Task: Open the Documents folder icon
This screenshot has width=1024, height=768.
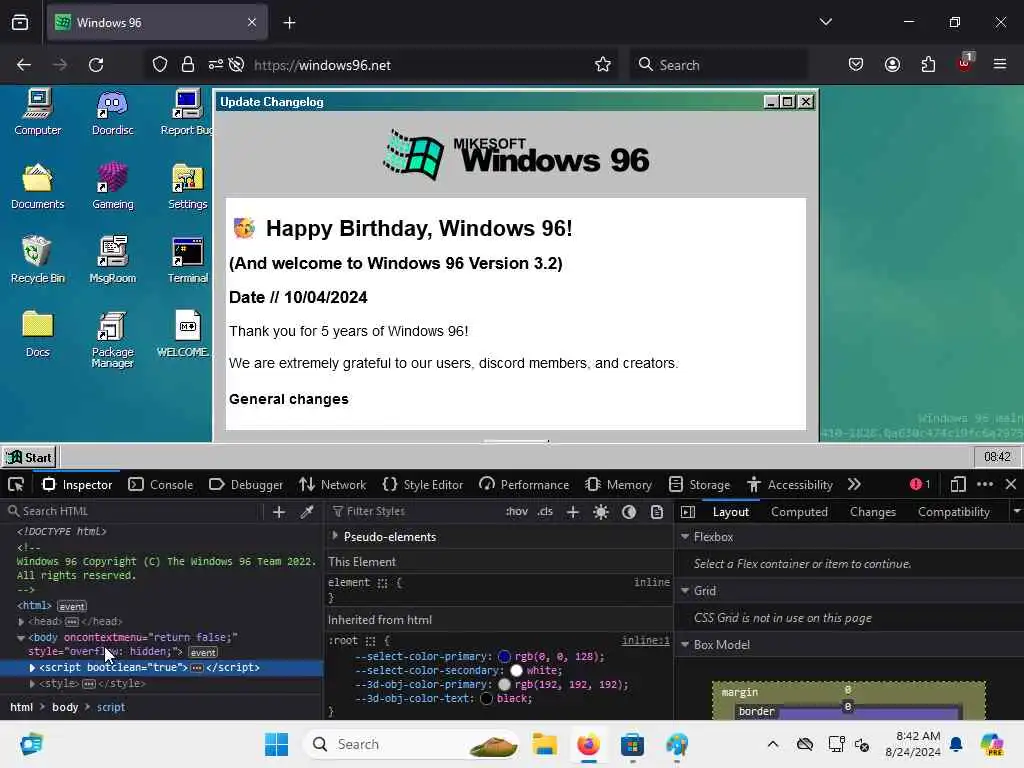Action: [38, 186]
